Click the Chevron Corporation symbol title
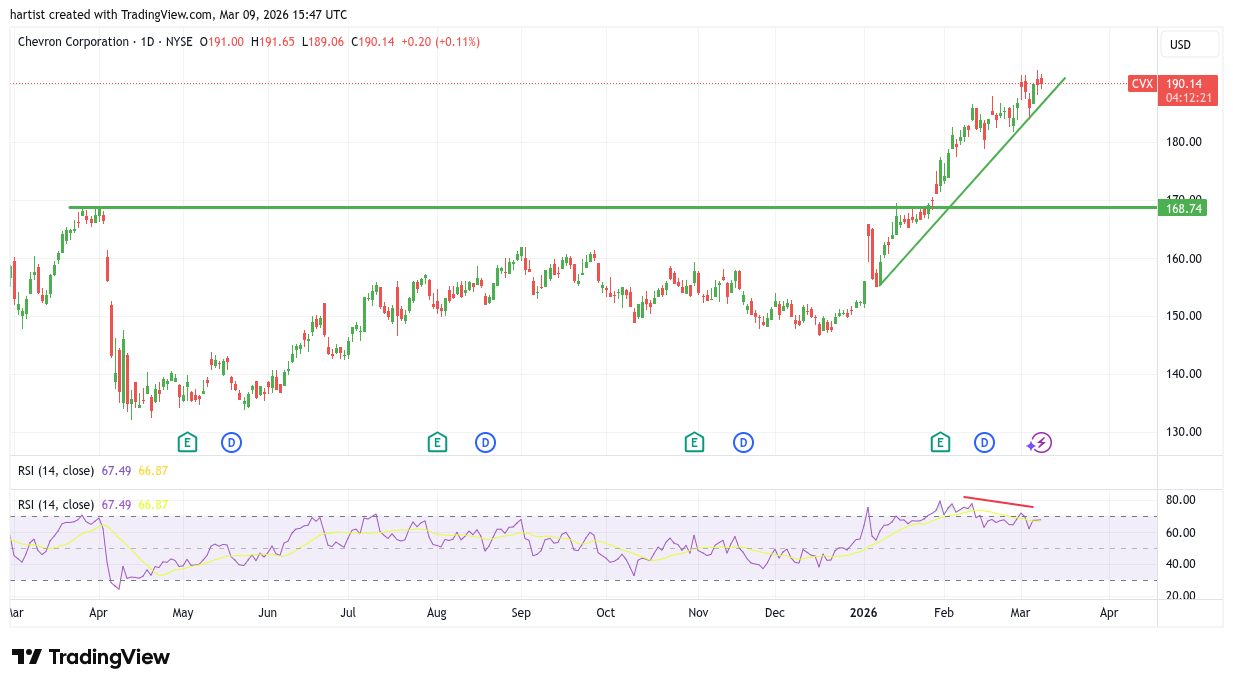The width and height of the screenshot is (1233, 687). 74,42
